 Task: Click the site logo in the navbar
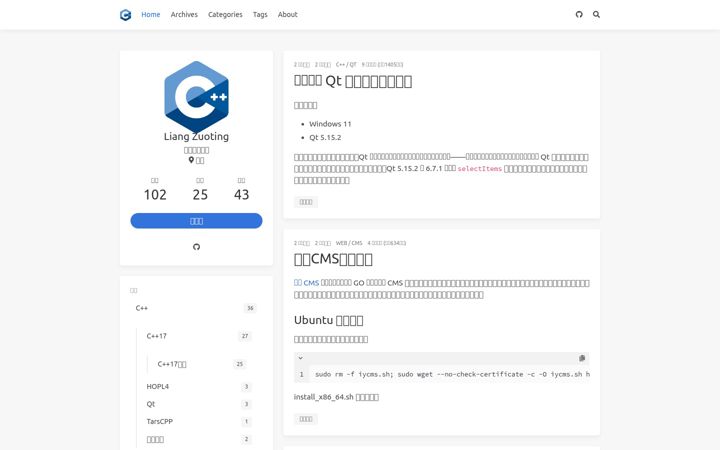coord(125,15)
